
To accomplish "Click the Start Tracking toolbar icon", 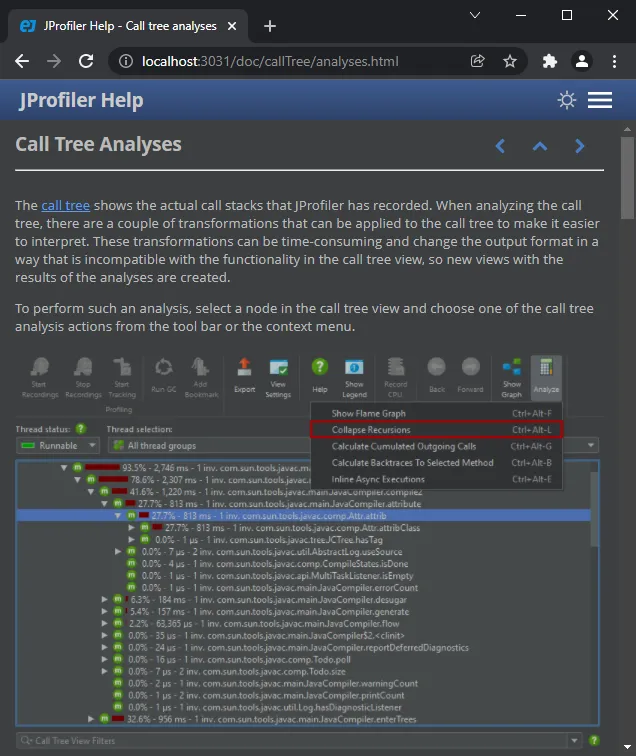I will [122, 378].
